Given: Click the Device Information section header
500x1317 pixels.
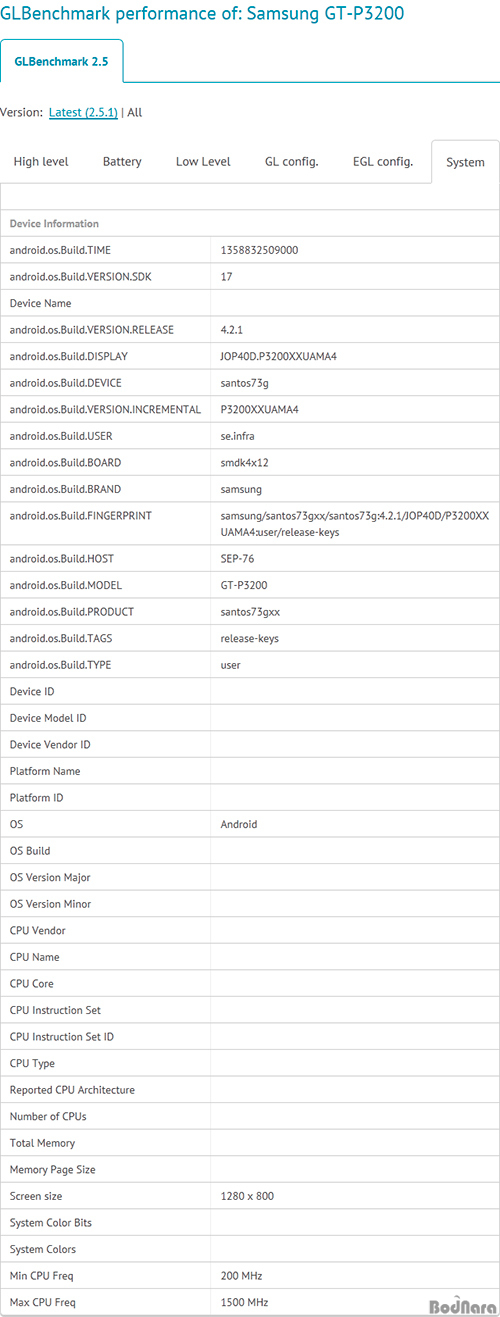Looking at the screenshot, I should (250, 224).
